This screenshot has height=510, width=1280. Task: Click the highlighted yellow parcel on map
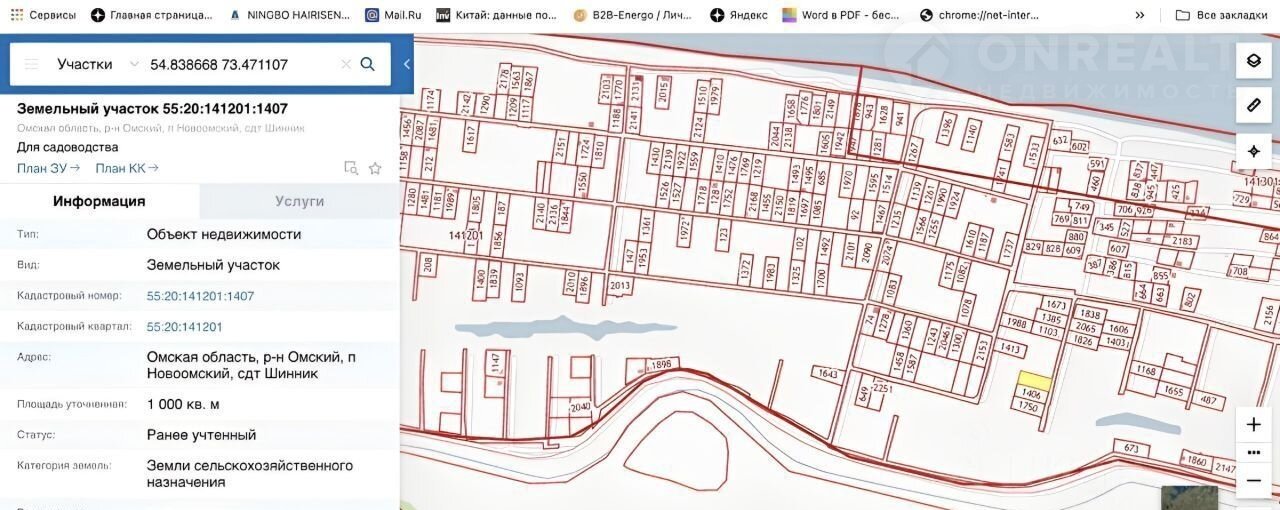pos(1034,381)
